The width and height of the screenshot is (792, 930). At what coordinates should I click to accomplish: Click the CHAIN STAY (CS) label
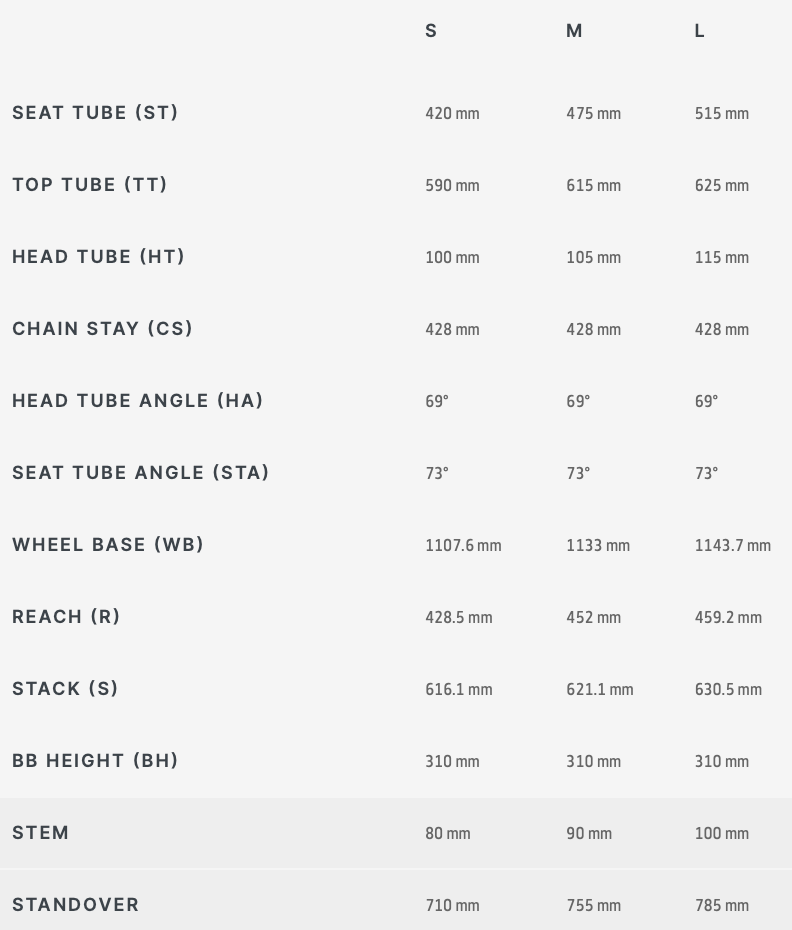point(102,329)
